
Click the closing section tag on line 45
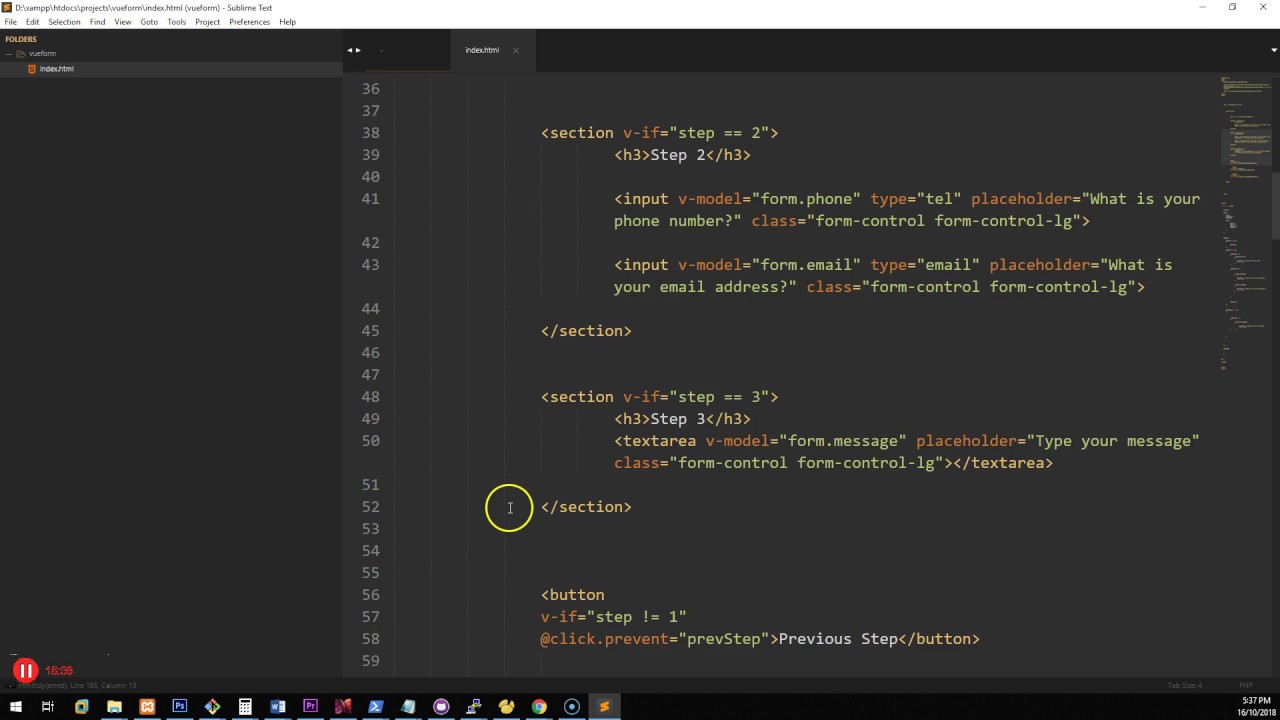point(586,331)
